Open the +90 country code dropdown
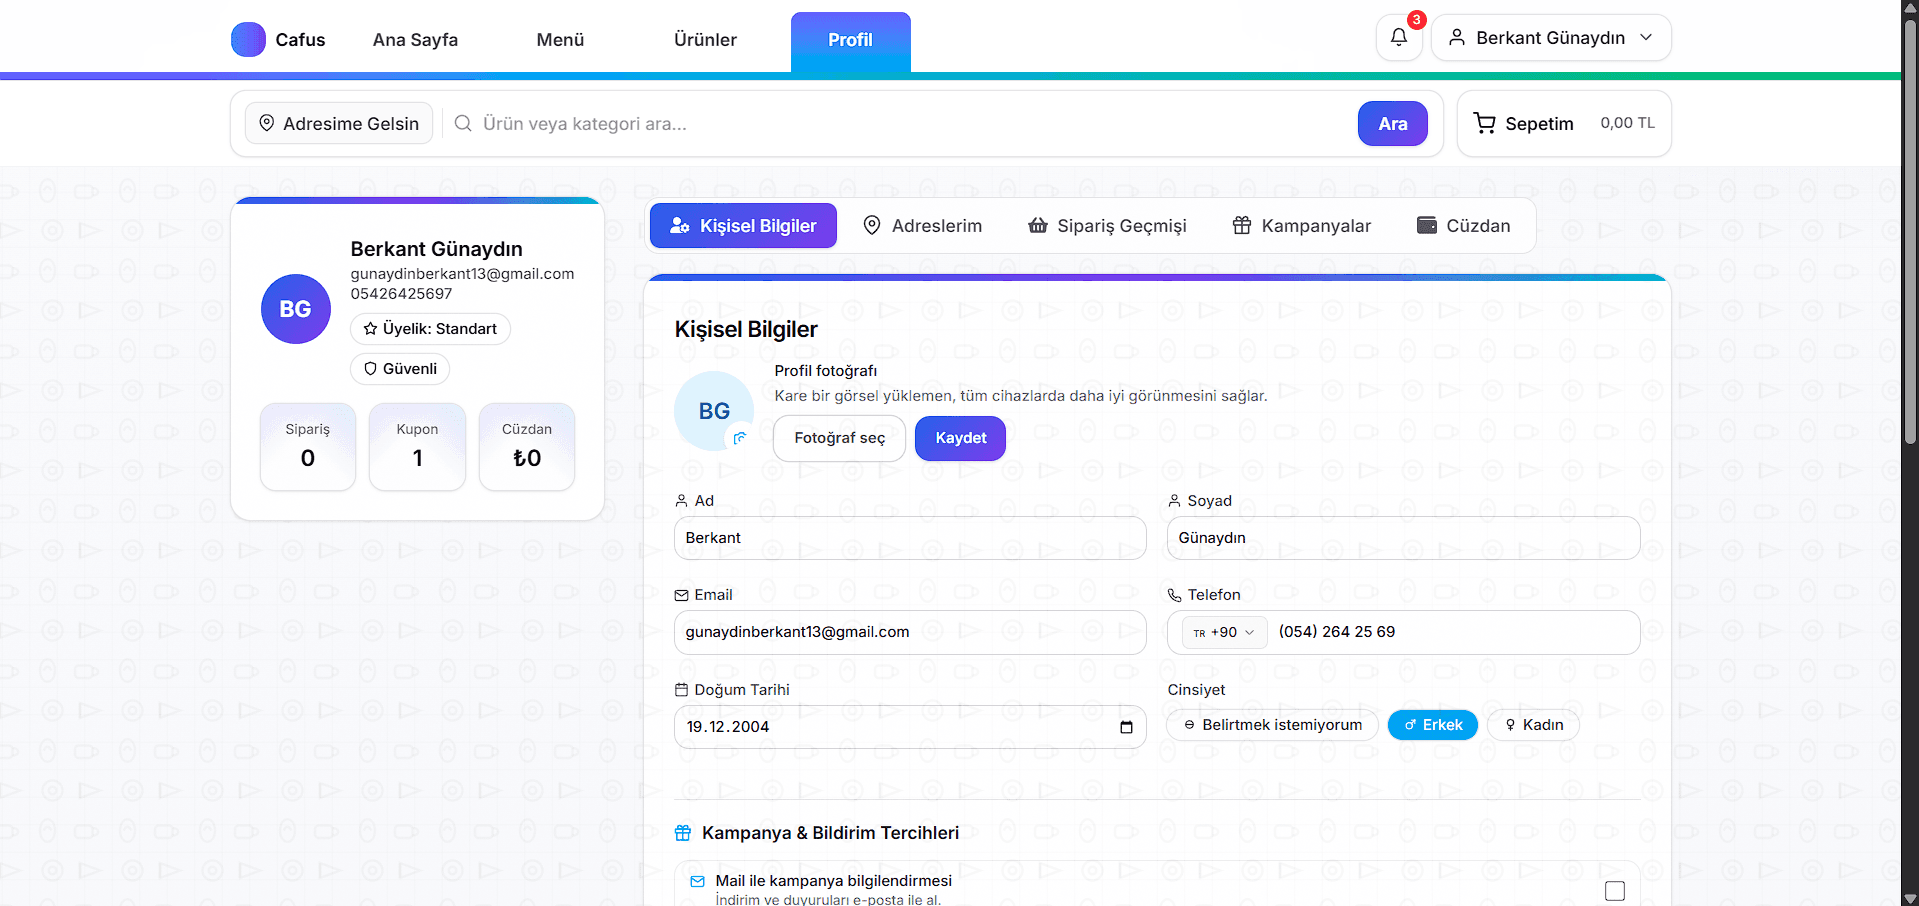The image size is (1919, 906). [1224, 632]
